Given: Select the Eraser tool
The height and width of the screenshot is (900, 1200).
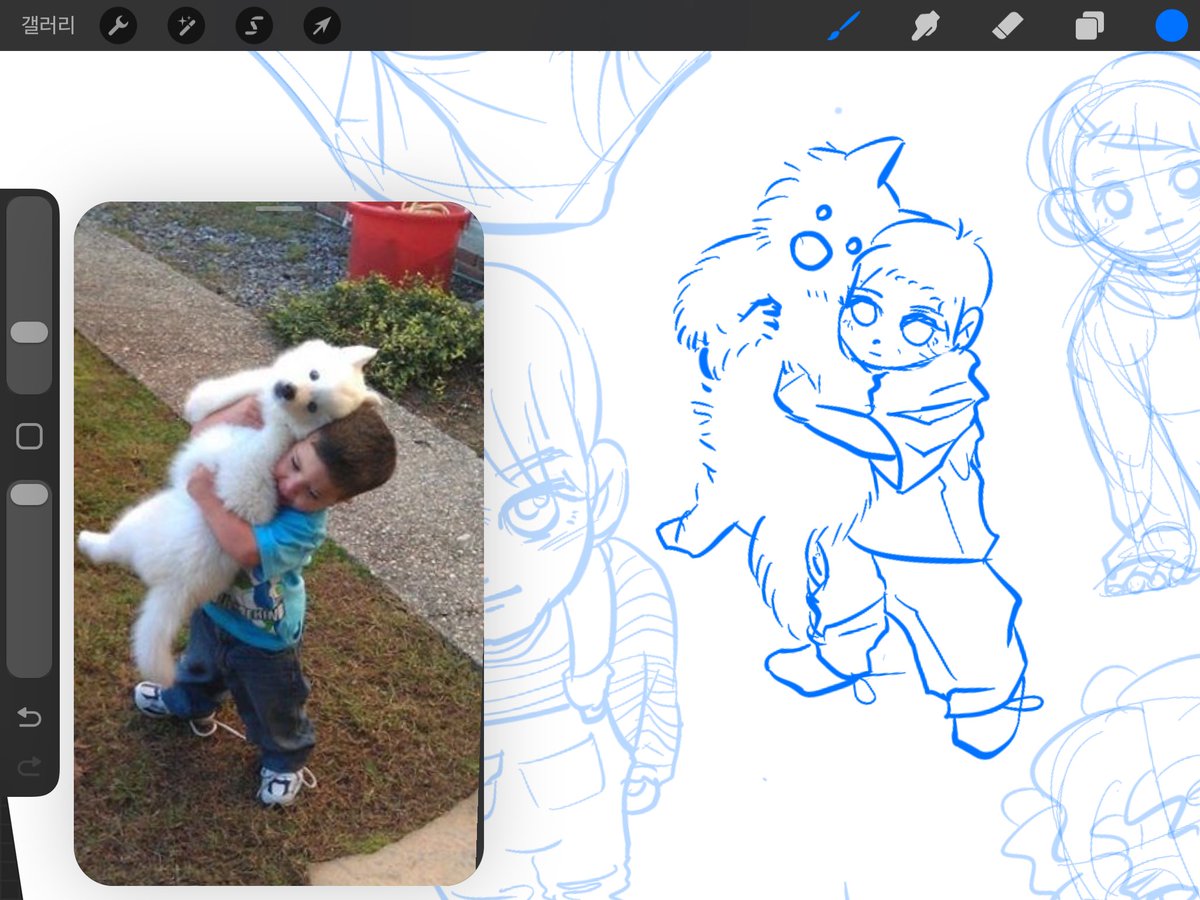Looking at the screenshot, I should 1008,26.
